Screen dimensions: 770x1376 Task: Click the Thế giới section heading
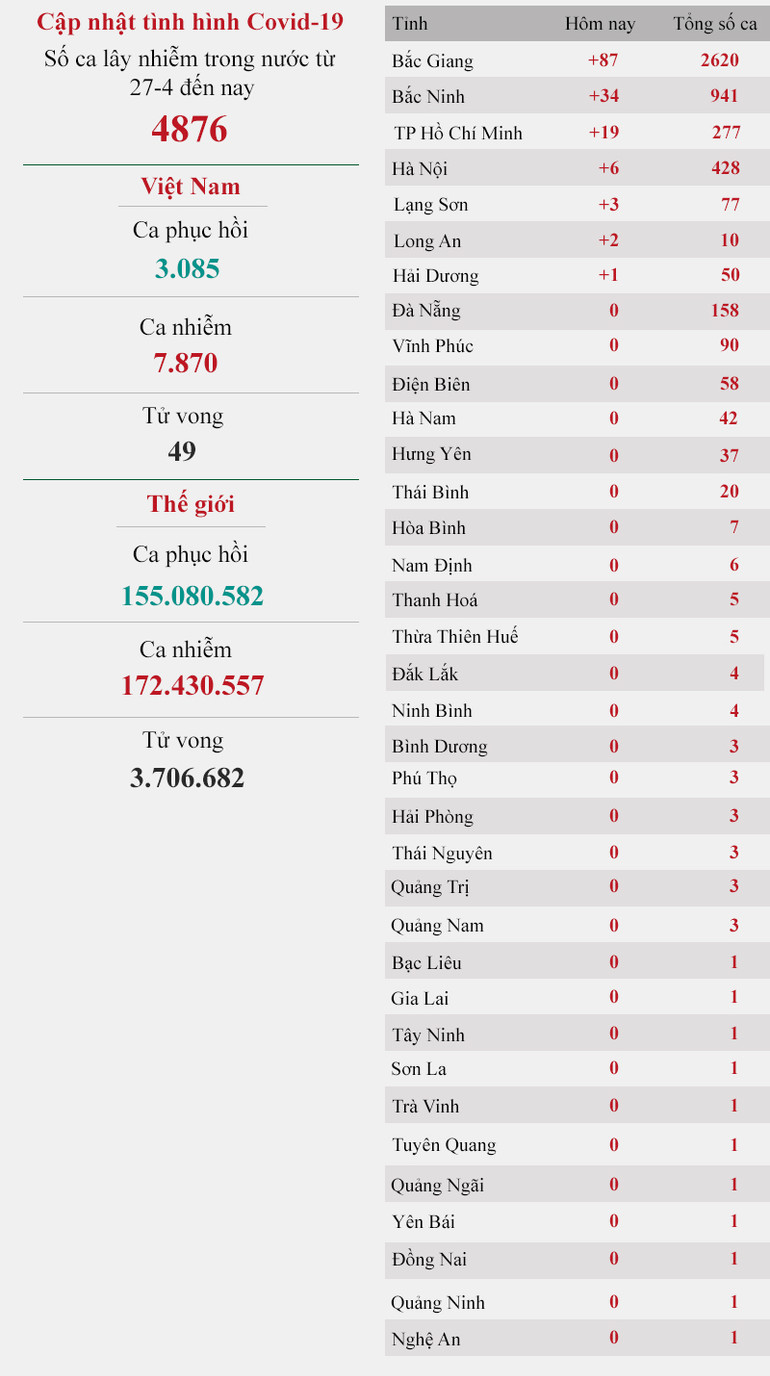tap(190, 504)
